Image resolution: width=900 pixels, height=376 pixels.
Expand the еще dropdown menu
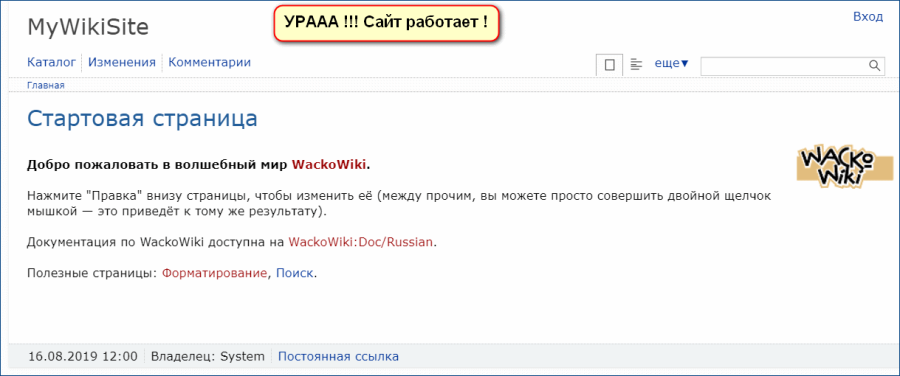(x=672, y=64)
